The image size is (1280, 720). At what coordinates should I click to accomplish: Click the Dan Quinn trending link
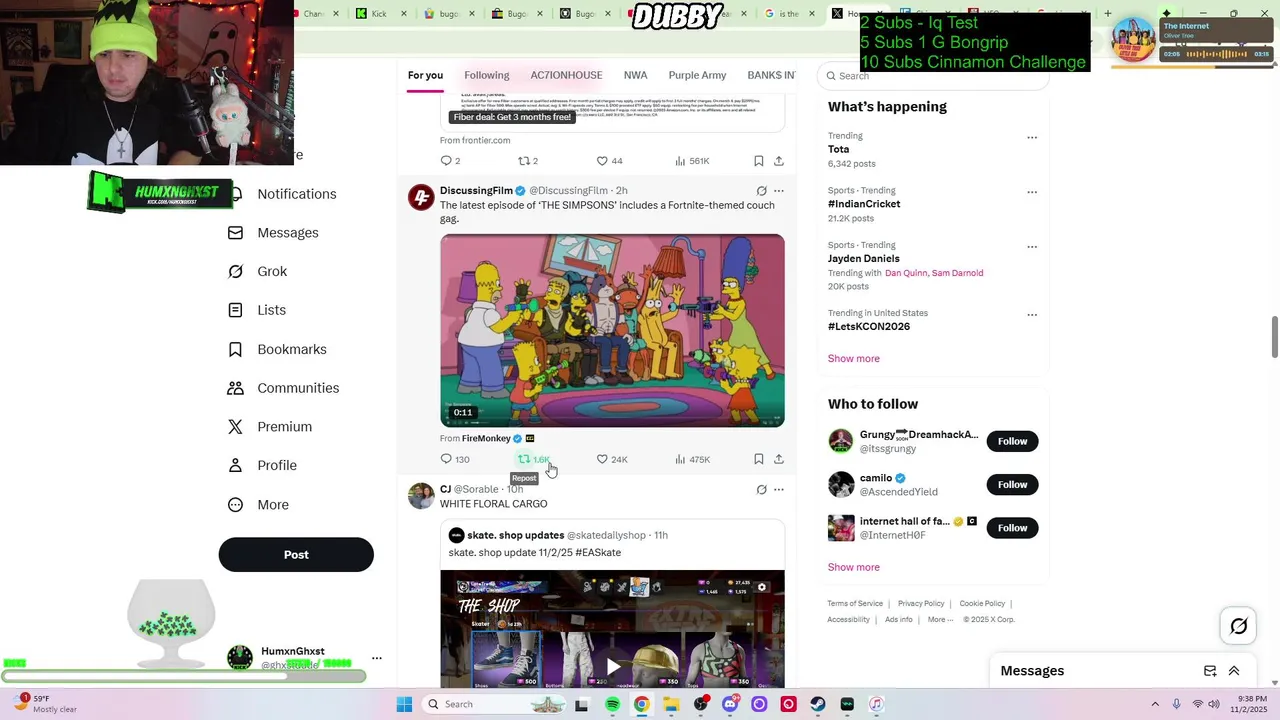pos(906,273)
